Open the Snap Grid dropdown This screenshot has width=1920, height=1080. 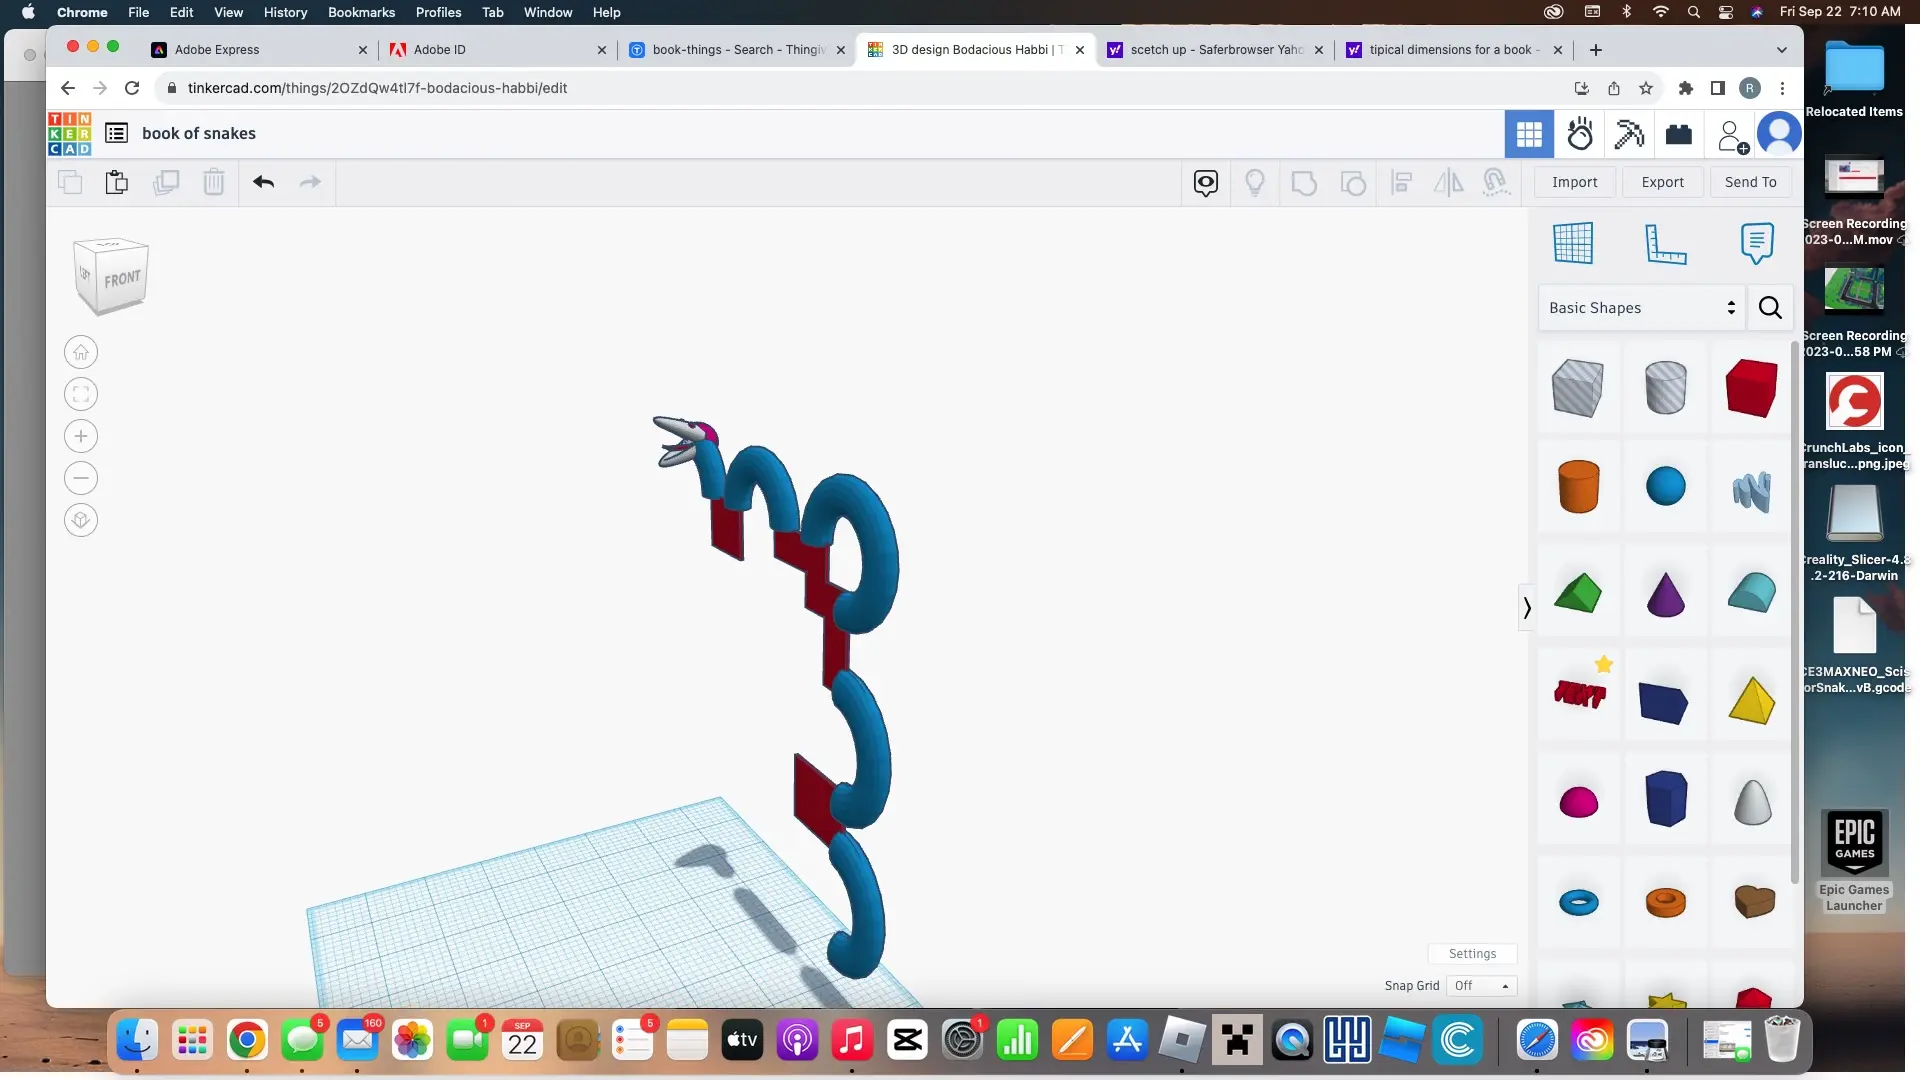(1482, 986)
